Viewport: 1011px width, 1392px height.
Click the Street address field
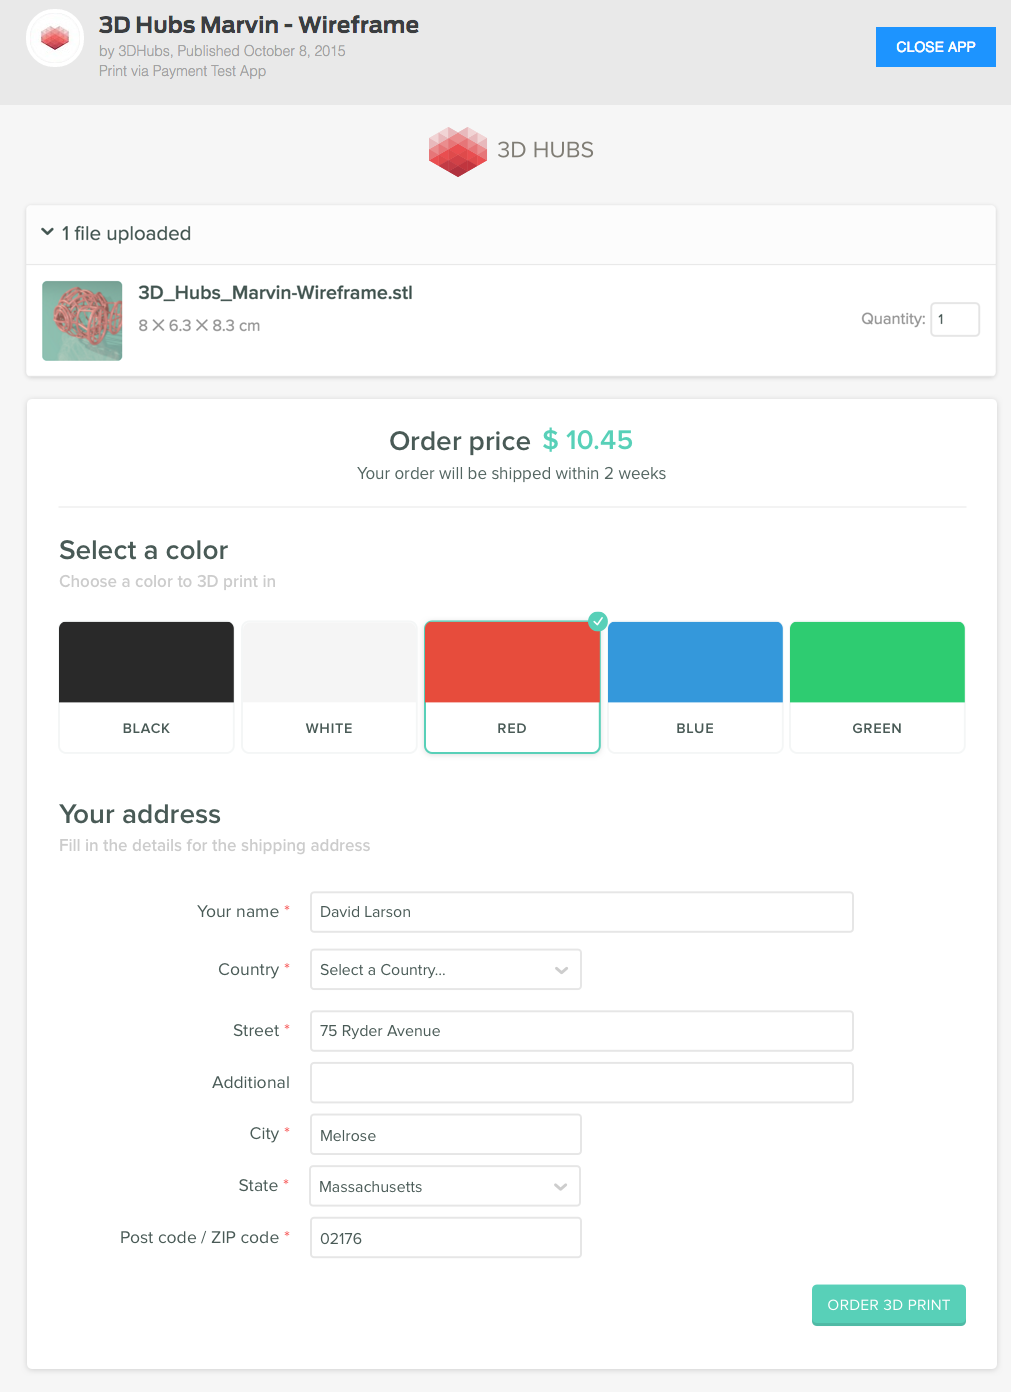tap(581, 1031)
